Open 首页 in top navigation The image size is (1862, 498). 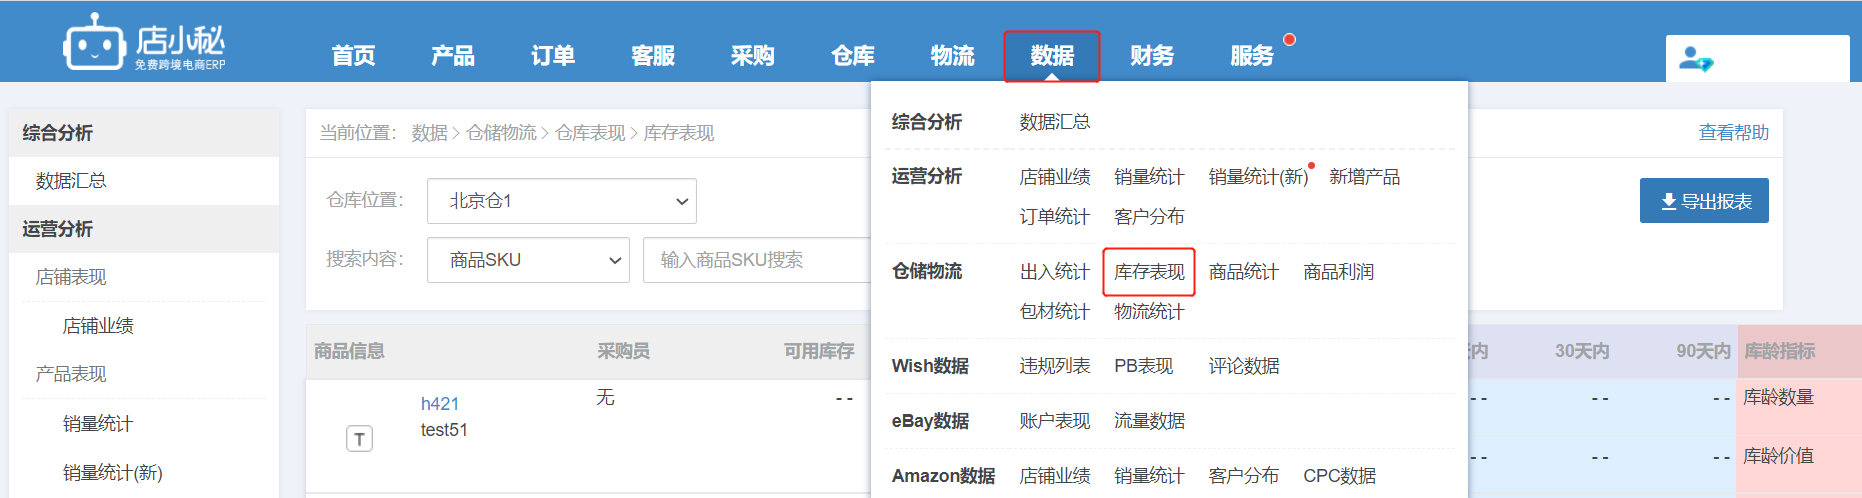pos(354,56)
